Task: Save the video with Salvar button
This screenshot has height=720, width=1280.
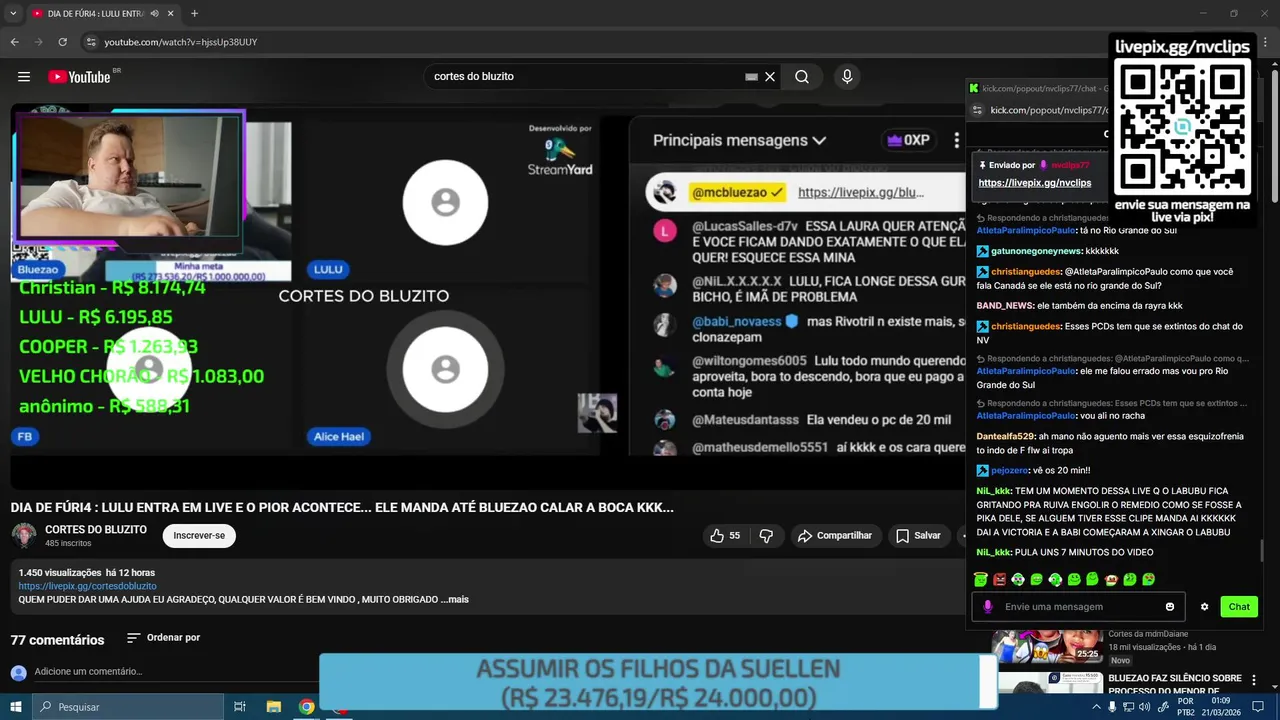Action: click(x=918, y=536)
